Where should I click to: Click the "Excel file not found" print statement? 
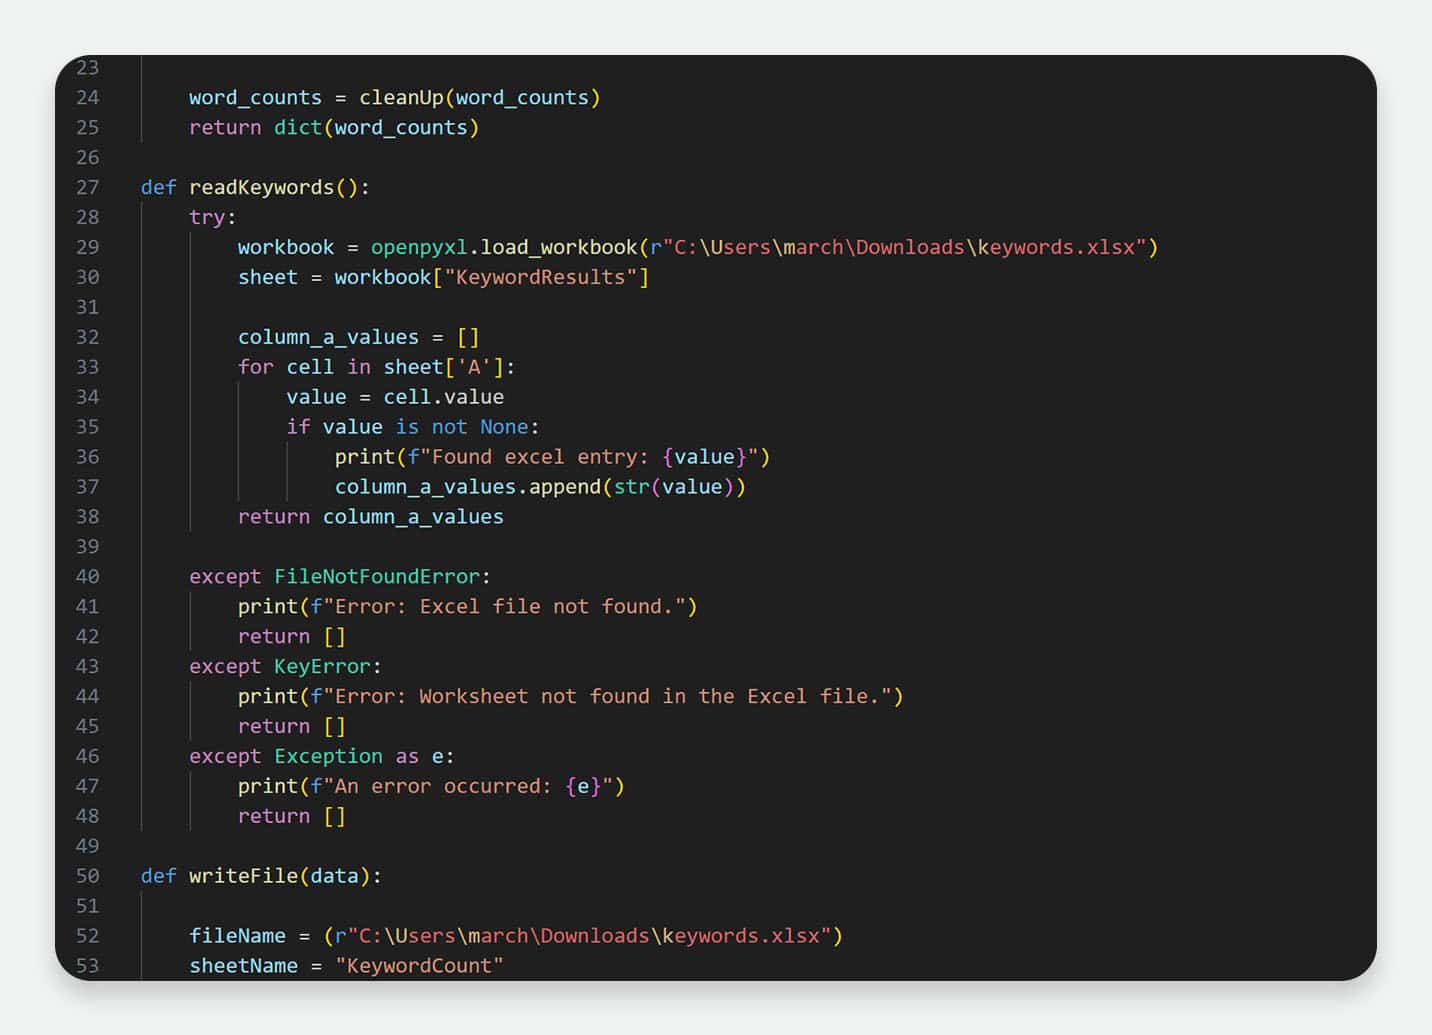(x=467, y=607)
